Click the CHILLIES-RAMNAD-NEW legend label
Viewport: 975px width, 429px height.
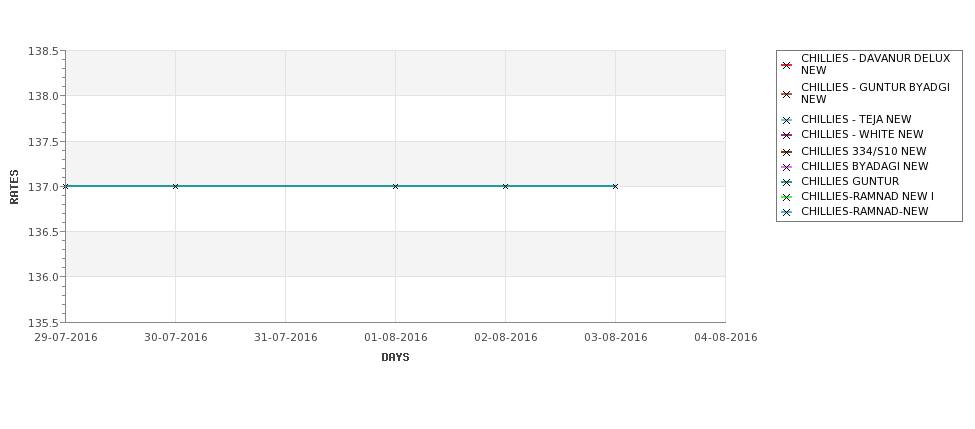point(865,211)
